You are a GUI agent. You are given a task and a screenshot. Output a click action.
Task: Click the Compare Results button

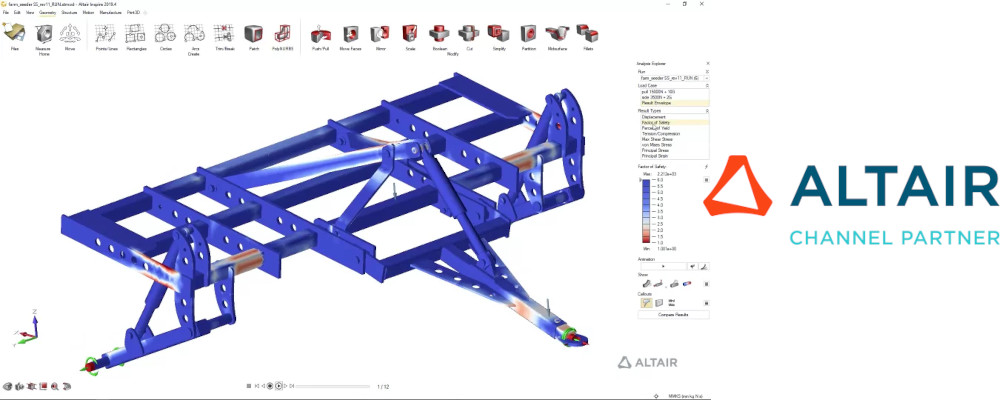click(673, 315)
